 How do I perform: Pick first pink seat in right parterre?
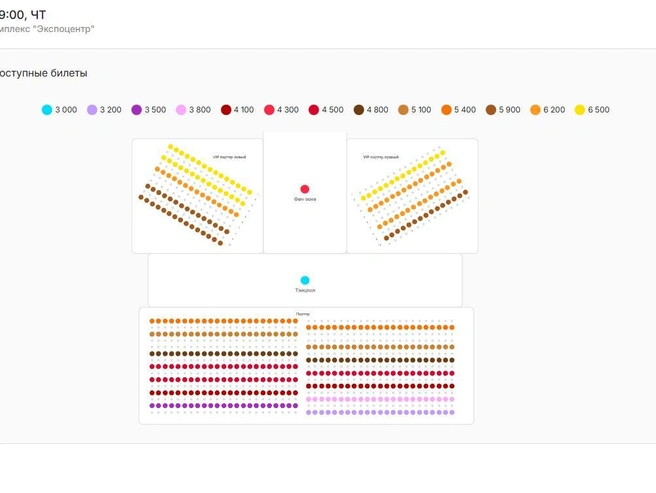309,399
